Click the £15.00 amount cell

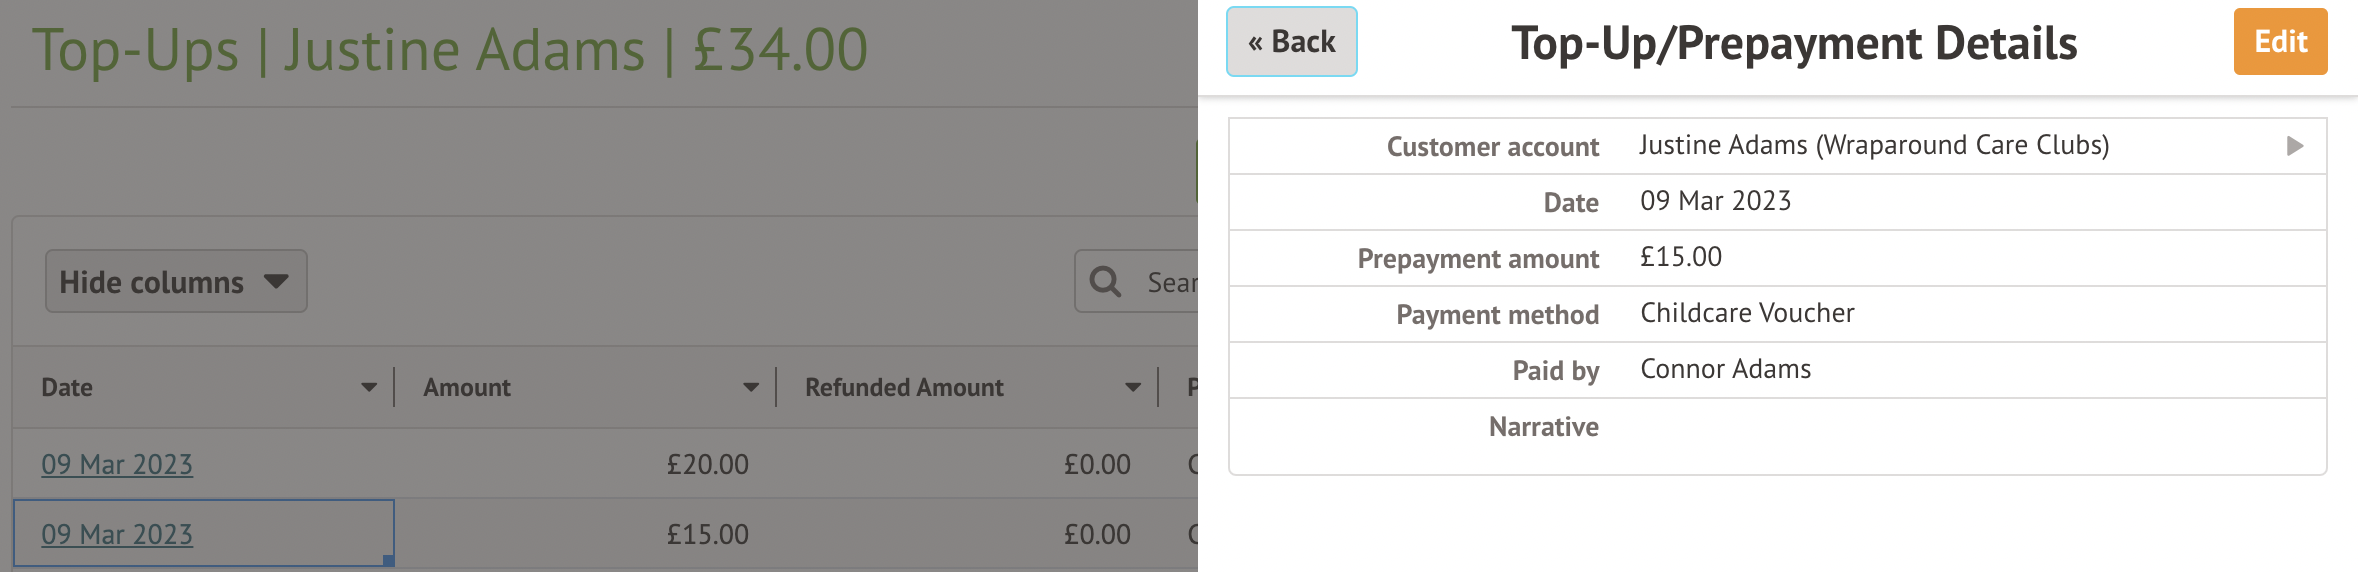coord(707,535)
